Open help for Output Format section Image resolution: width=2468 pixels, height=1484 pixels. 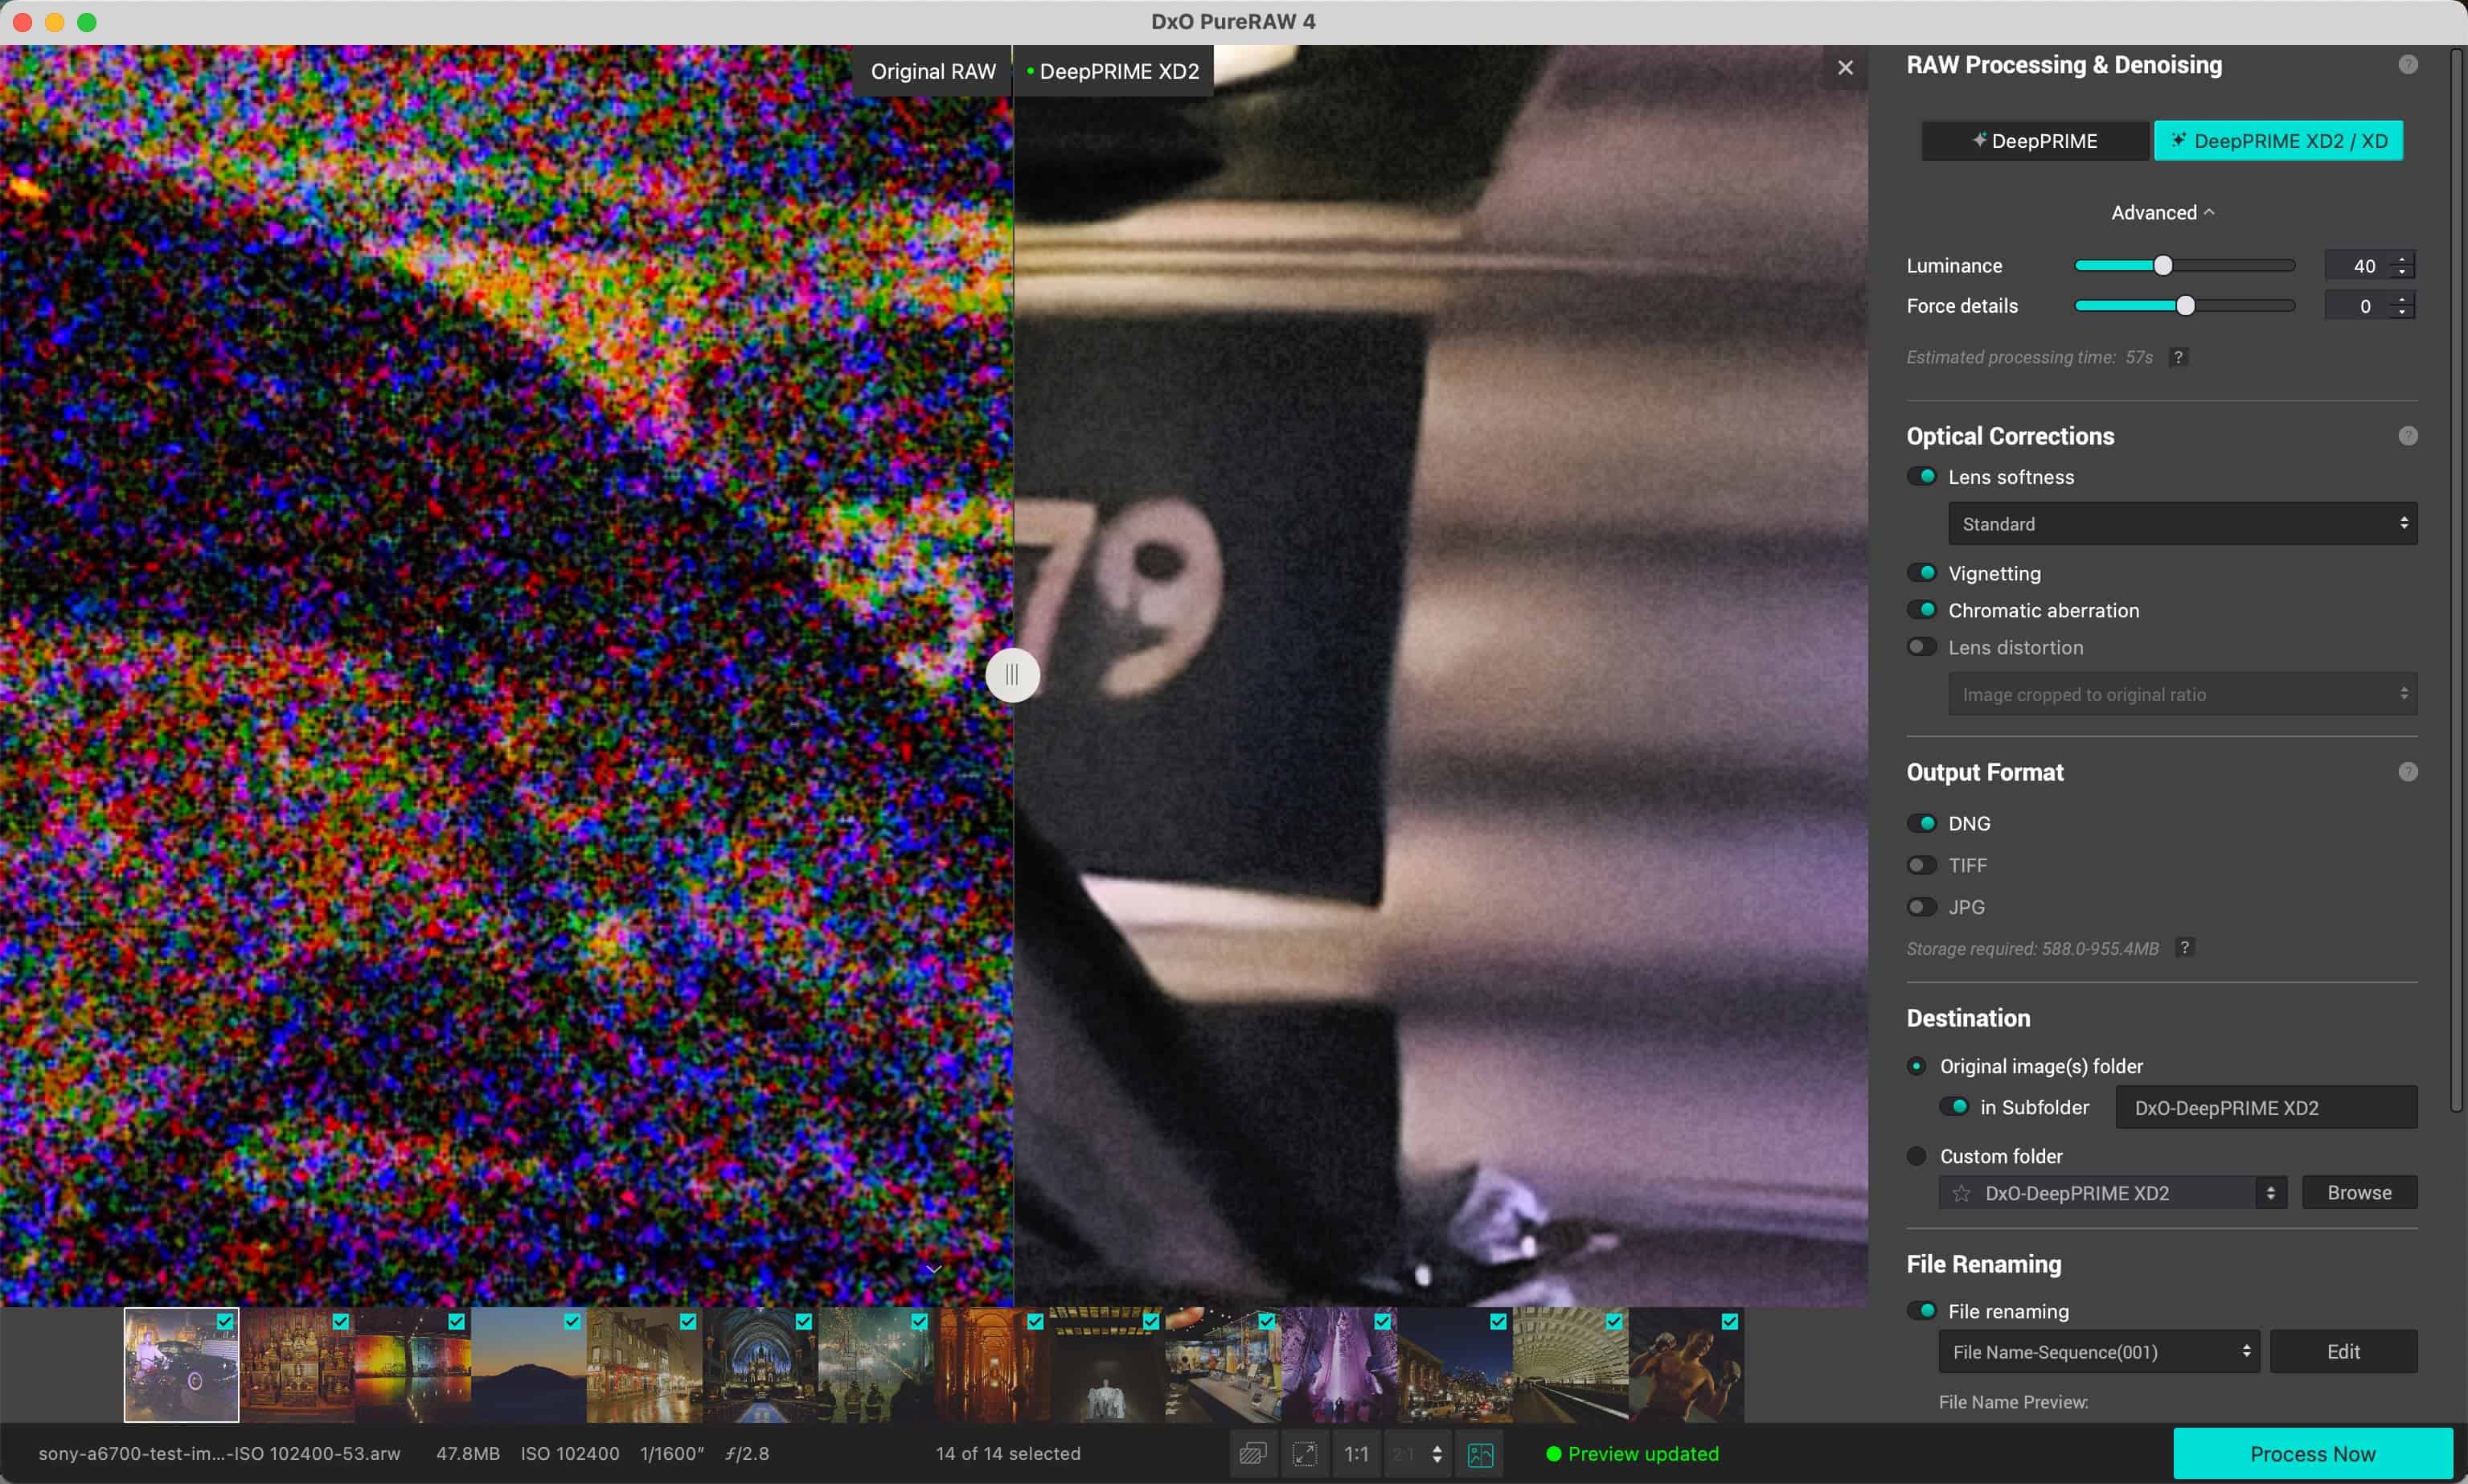[2407, 772]
